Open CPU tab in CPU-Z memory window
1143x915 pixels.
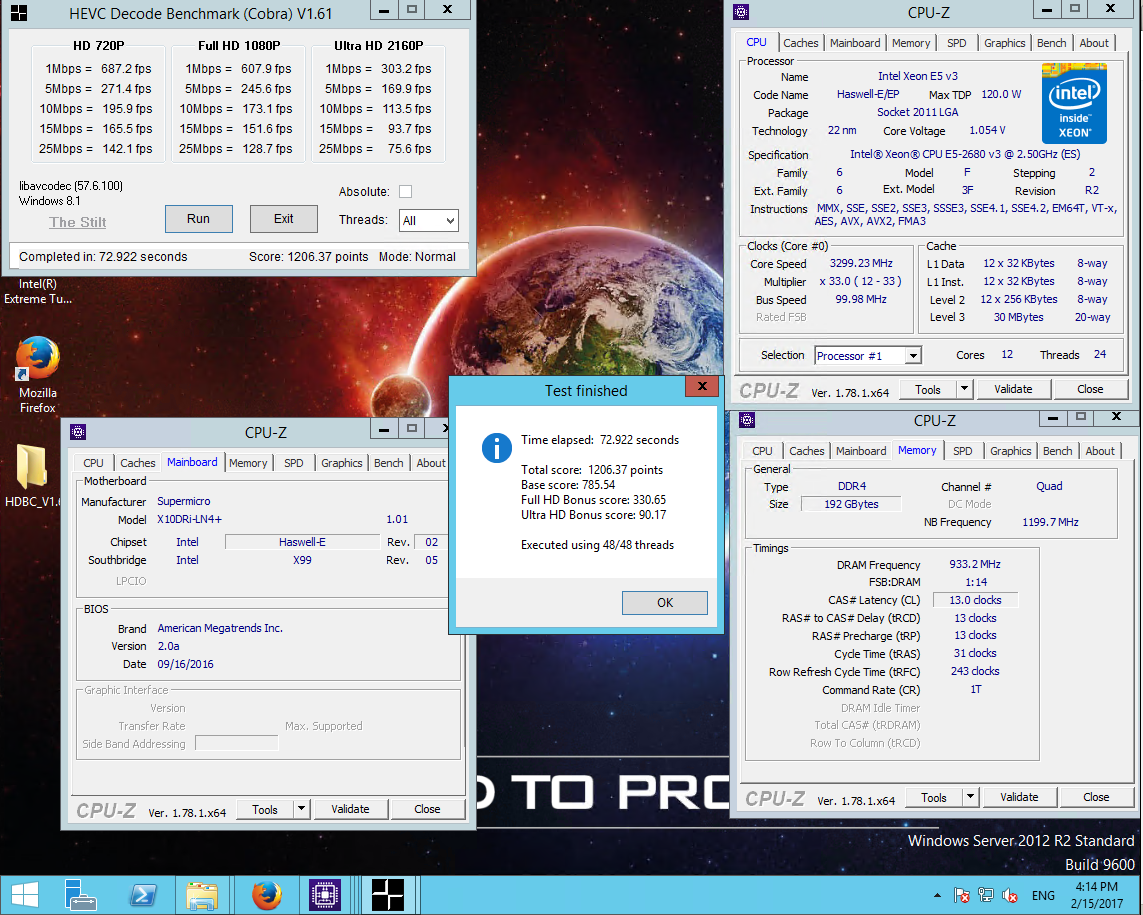pos(762,451)
